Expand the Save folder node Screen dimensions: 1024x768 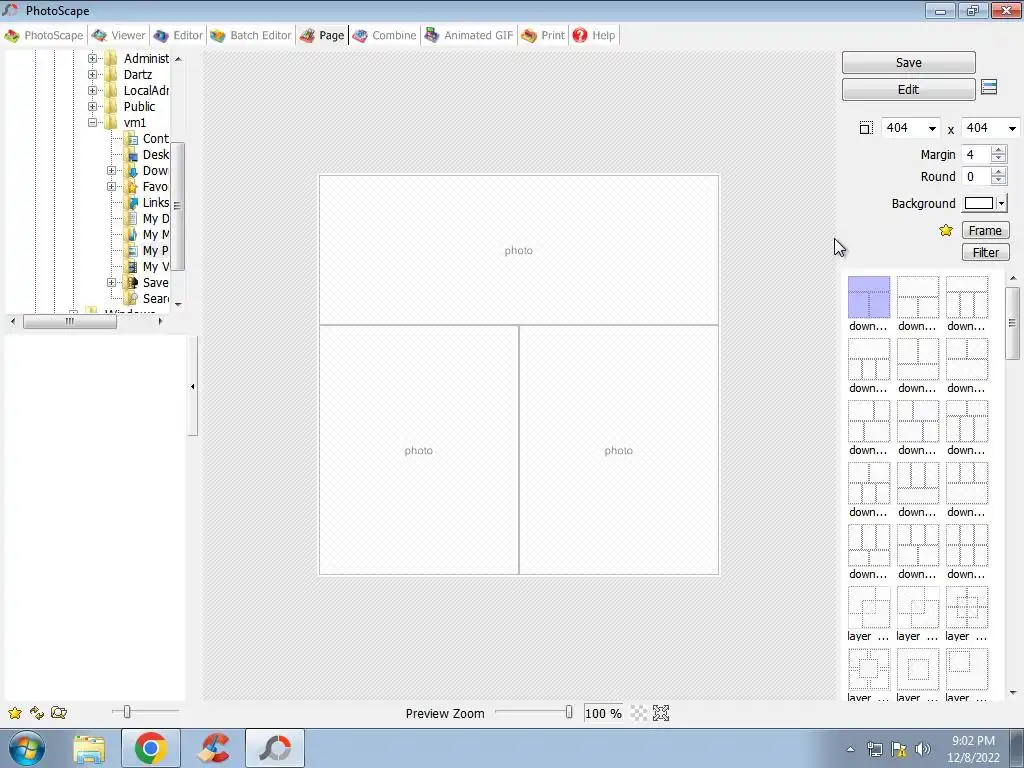tap(111, 283)
